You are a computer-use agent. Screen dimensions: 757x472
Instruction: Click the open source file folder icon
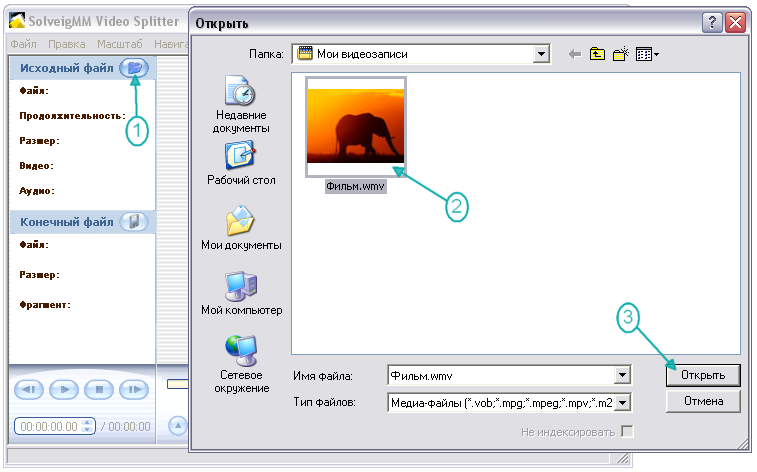pyautogui.click(x=134, y=68)
